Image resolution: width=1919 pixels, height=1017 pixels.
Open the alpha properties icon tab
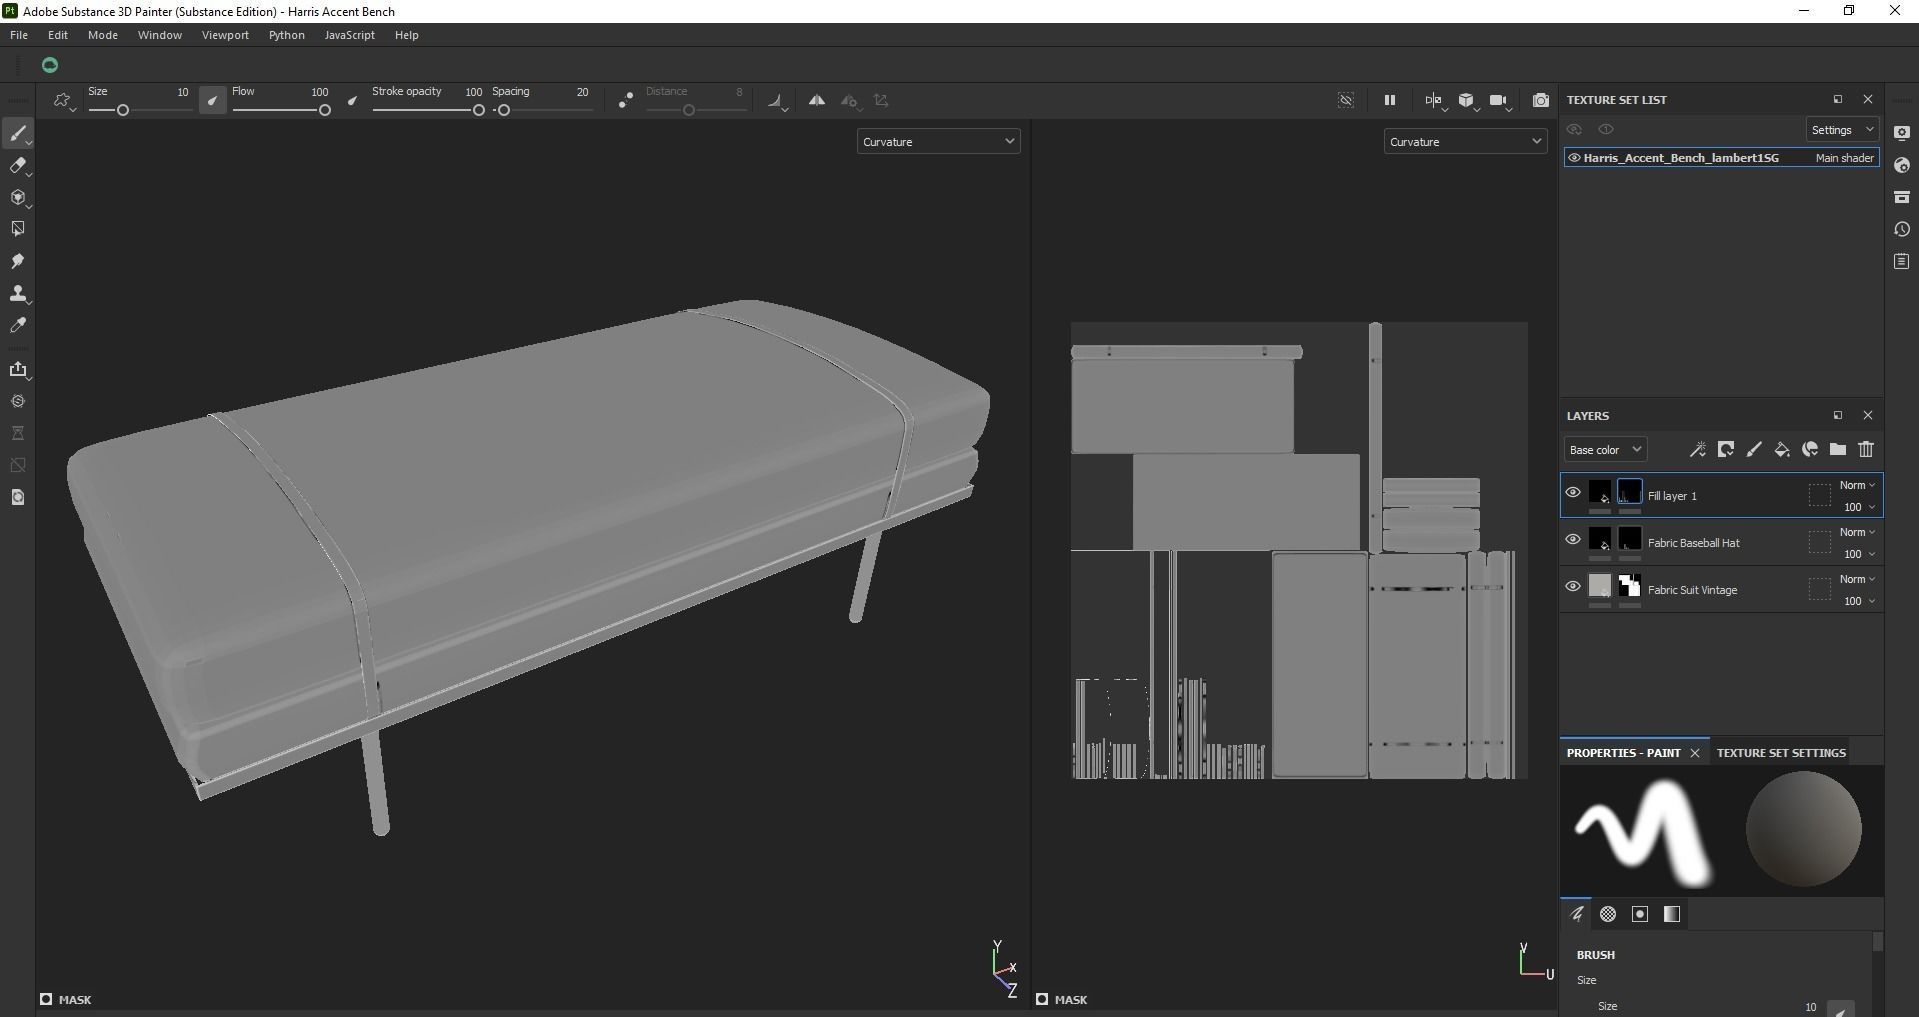(x=1608, y=914)
